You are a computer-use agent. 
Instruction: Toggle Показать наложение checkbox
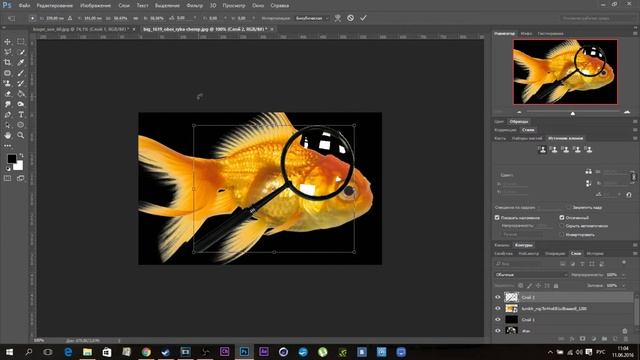tap(497, 218)
